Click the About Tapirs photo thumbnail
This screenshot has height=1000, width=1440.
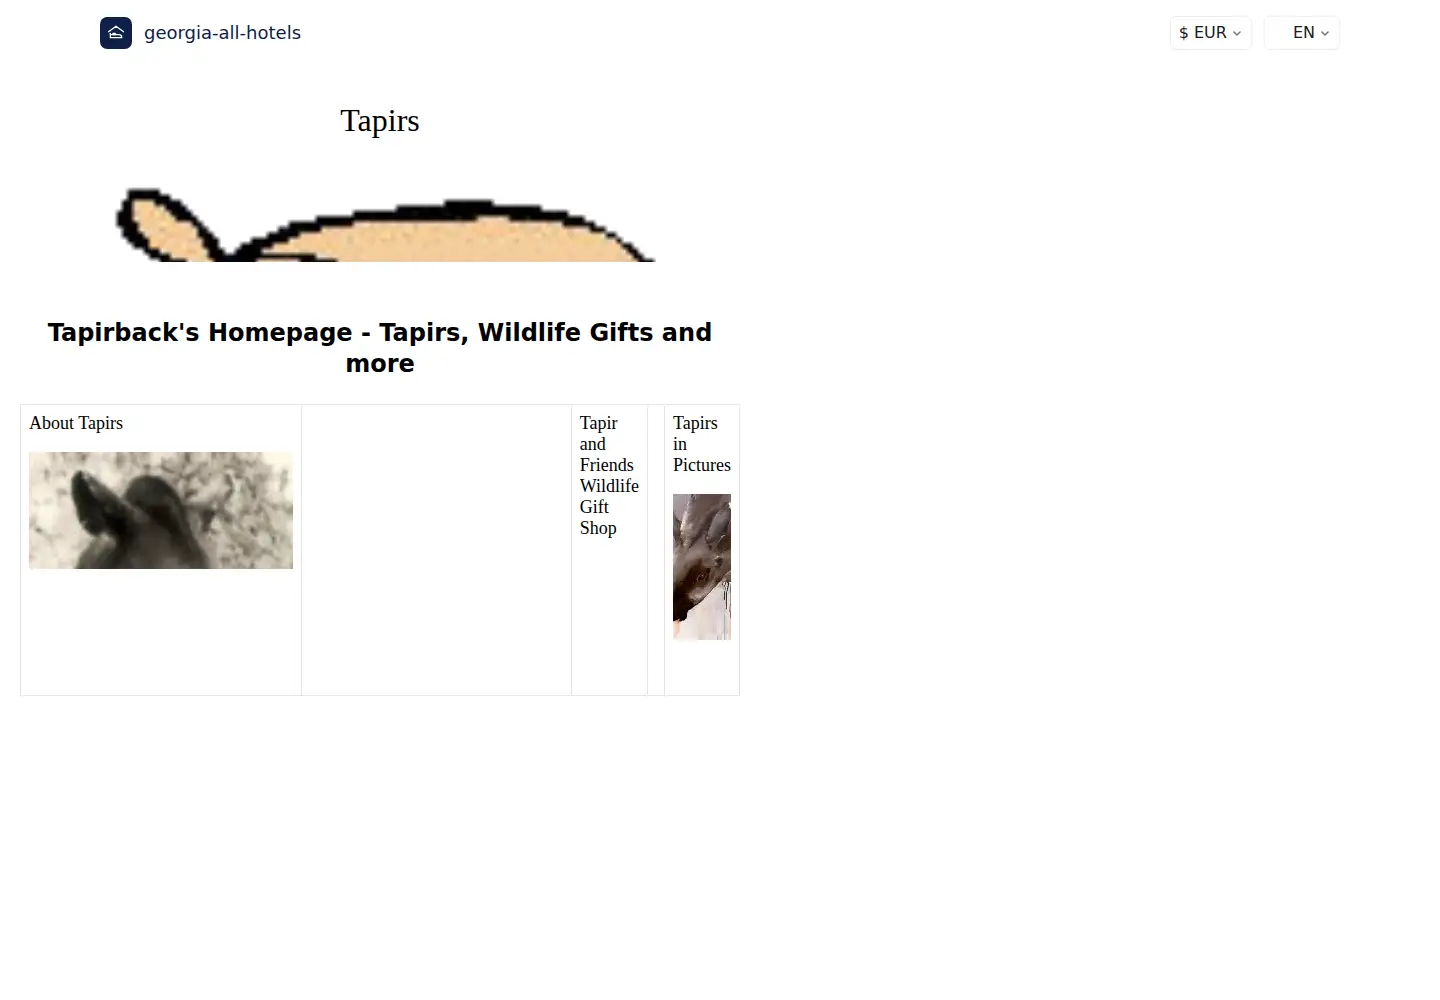pos(161,510)
